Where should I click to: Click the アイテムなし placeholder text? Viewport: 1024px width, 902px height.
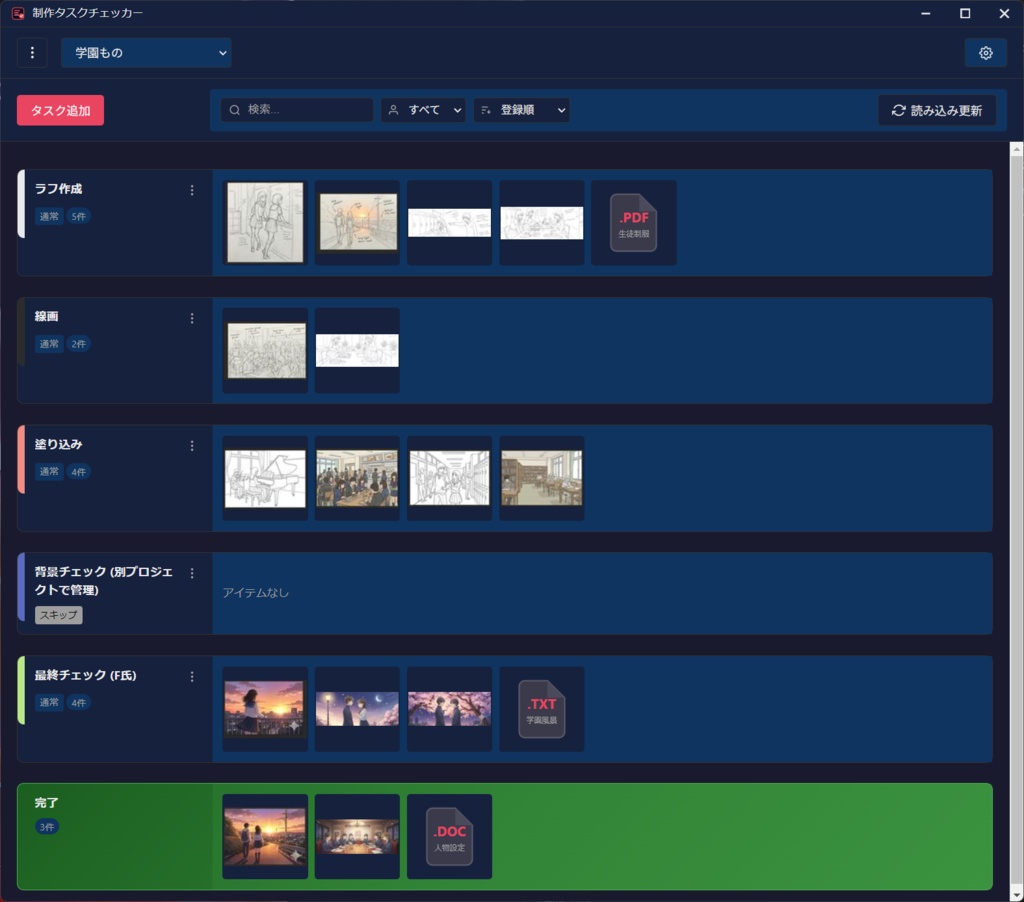[x=255, y=592]
